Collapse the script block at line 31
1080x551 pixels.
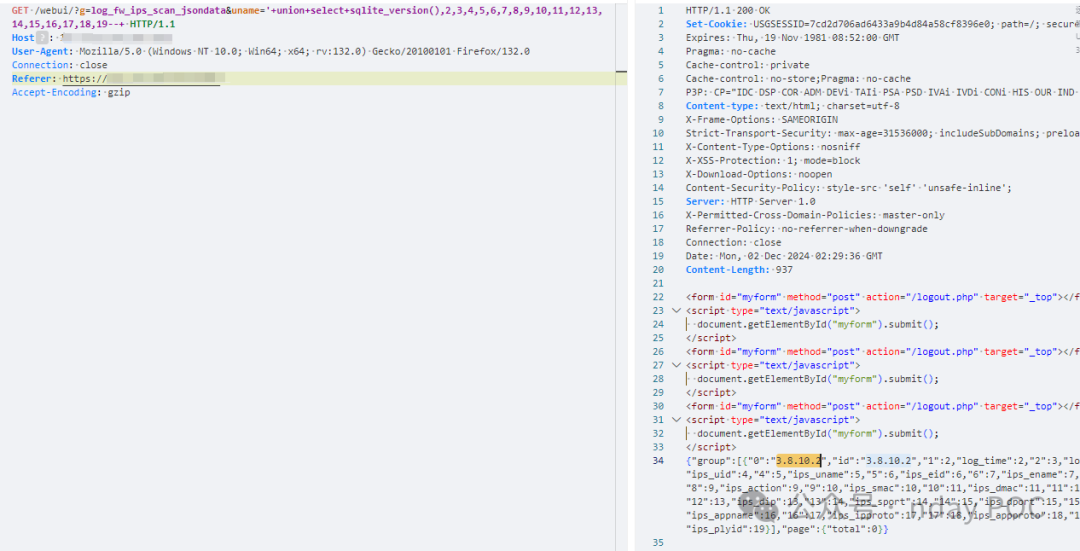point(676,419)
